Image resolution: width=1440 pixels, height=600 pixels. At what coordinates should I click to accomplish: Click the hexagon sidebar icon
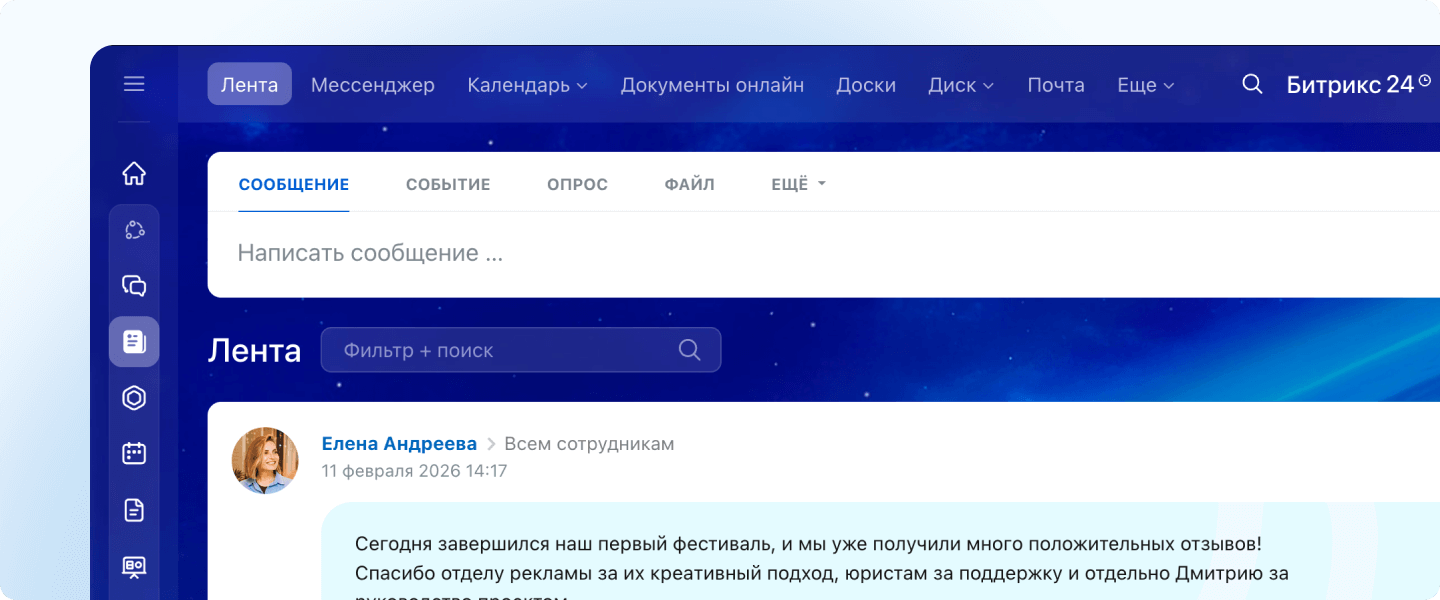134,398
